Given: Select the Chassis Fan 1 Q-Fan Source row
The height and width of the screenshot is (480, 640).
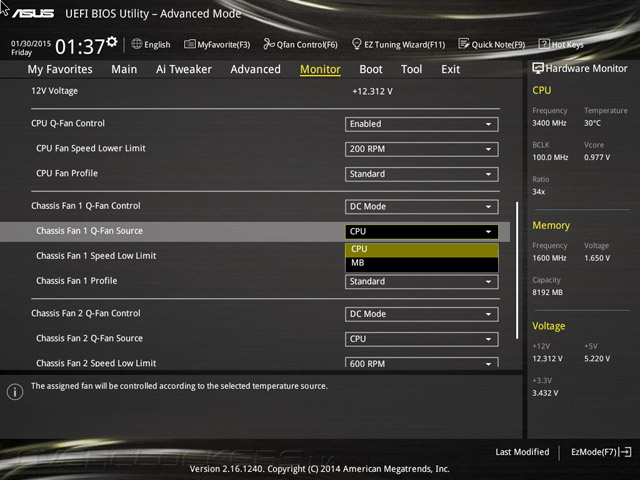Looking at the screenshot, I should [255, 231].
